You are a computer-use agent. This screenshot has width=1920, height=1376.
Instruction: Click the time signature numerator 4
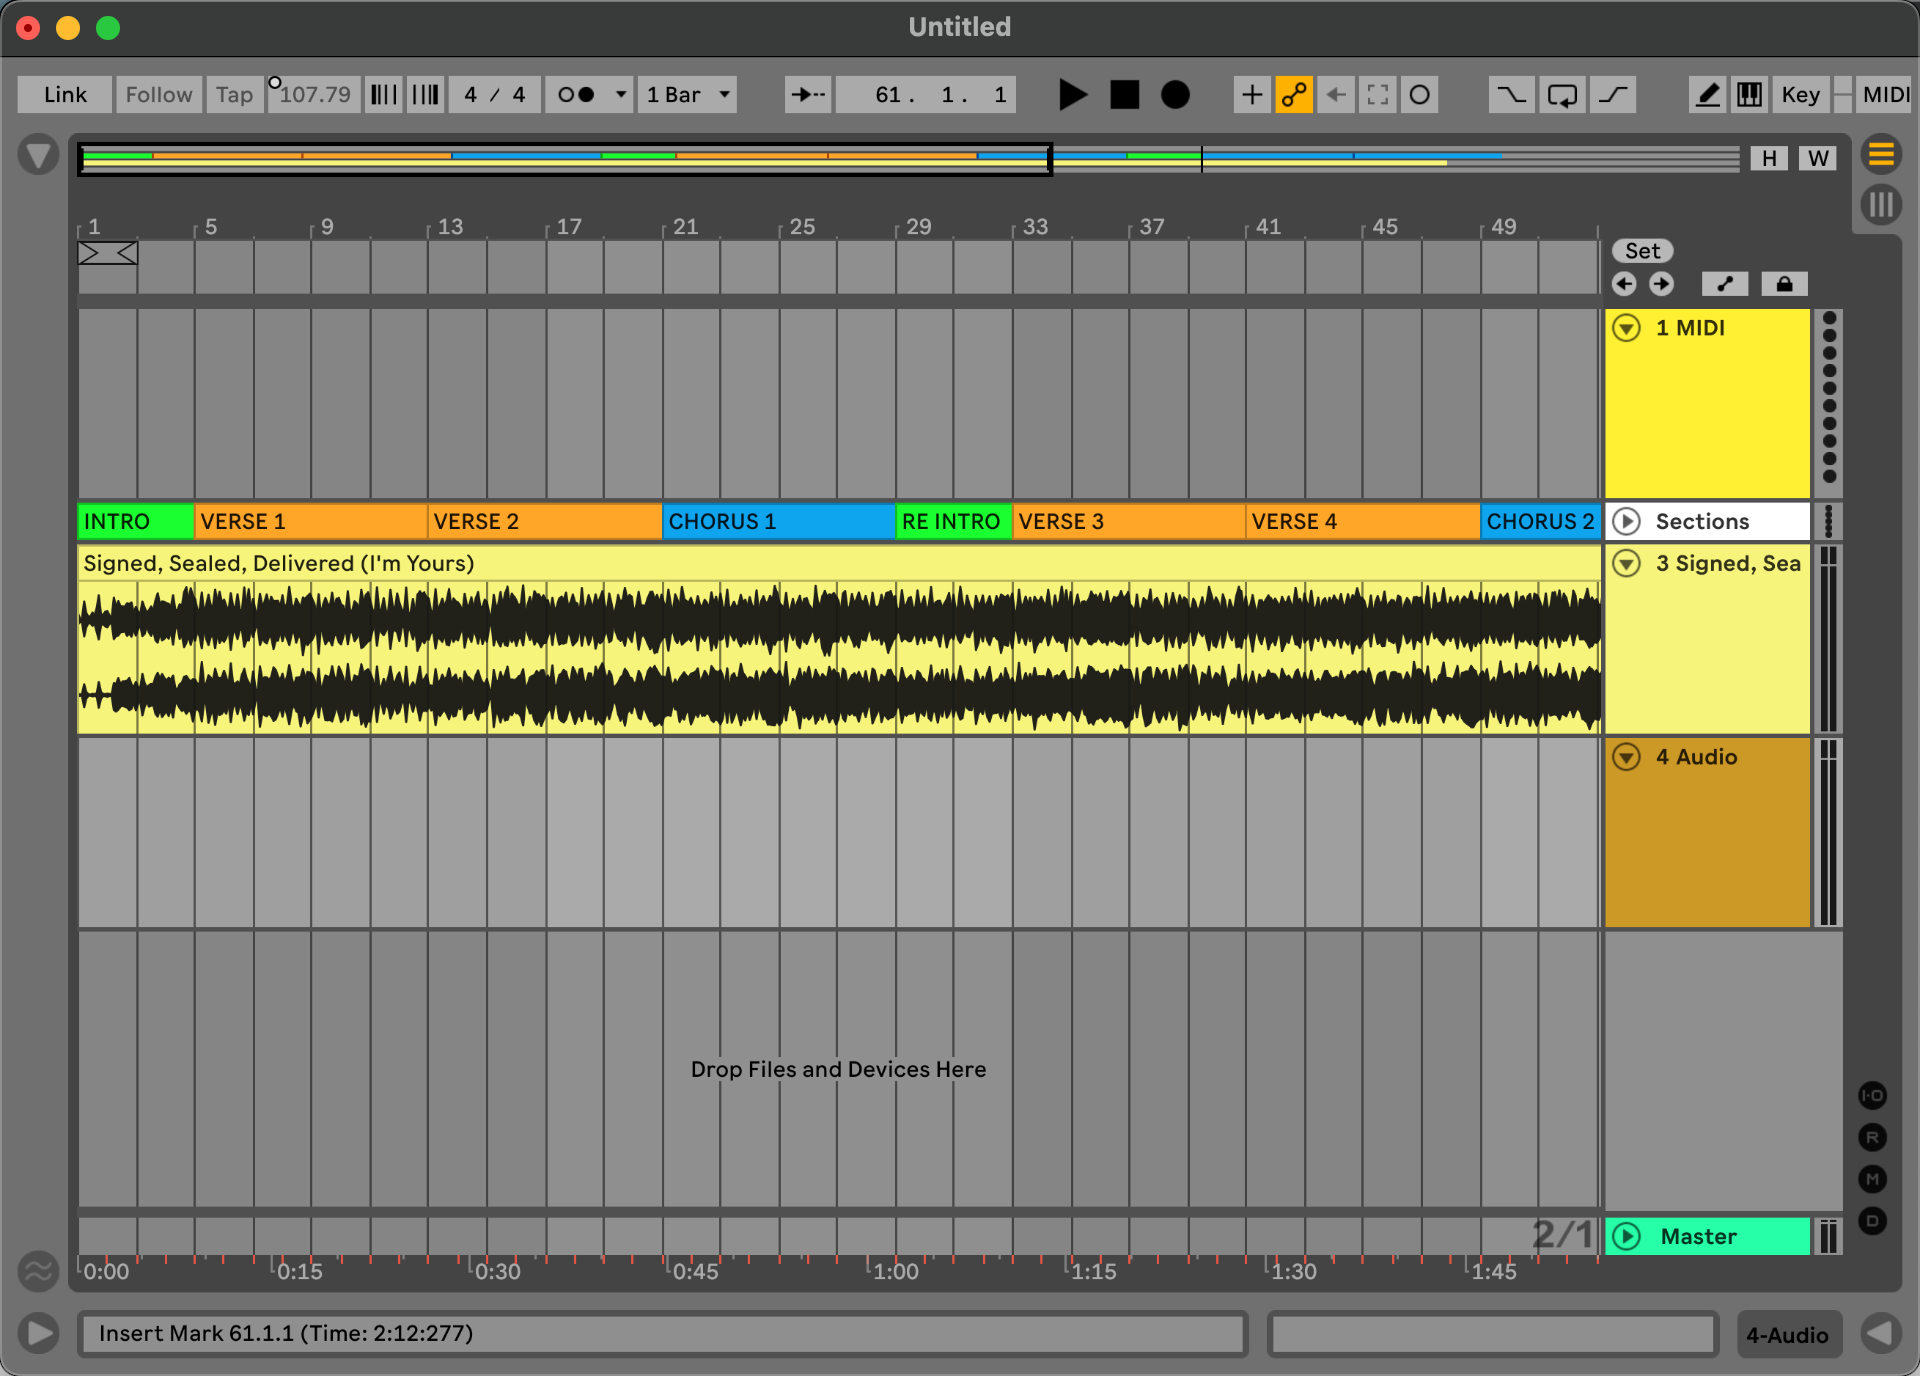[x=470, y=95]
